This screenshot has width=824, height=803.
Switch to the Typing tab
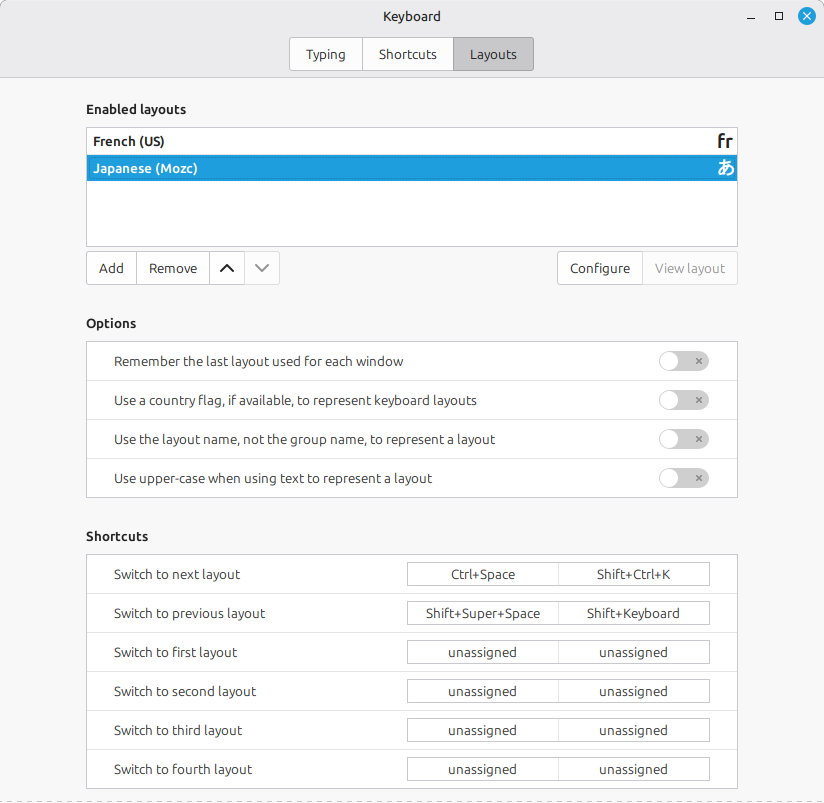(x=326, y=54)
